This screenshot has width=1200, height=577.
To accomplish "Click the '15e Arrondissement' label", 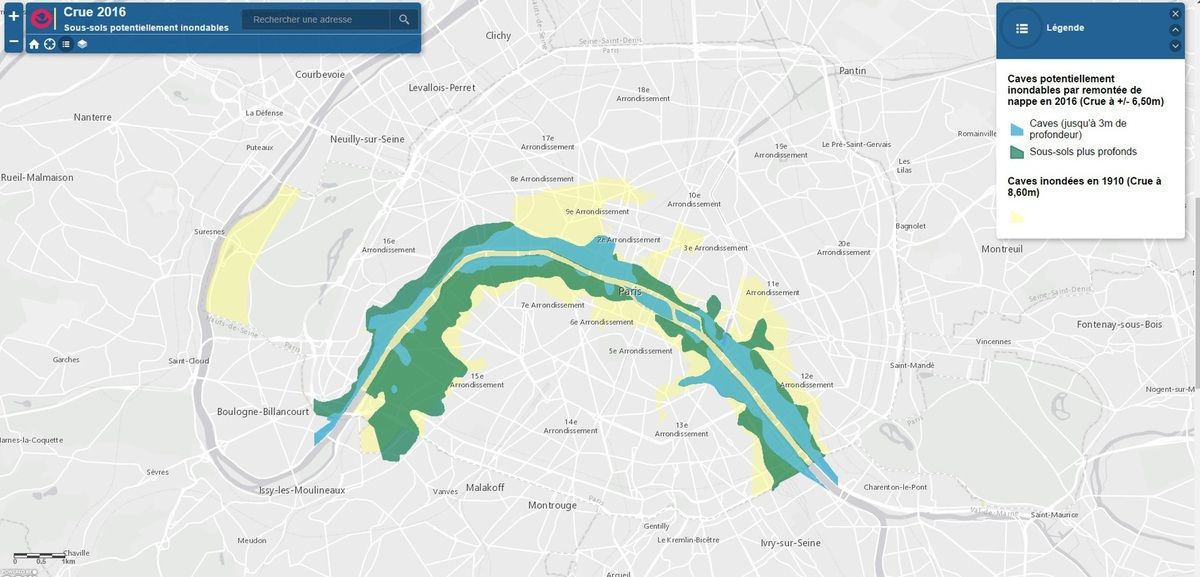I will coord(477,380).
